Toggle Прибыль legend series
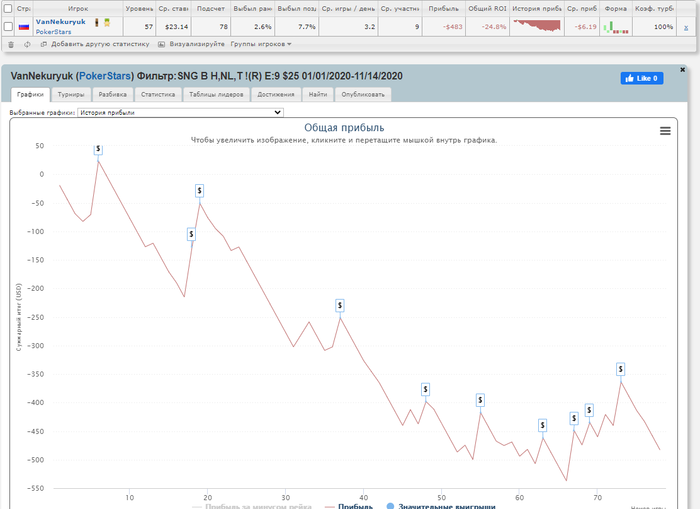Viewport: 700px width, 509px height. pyautogui.click(x=349, y=506)
